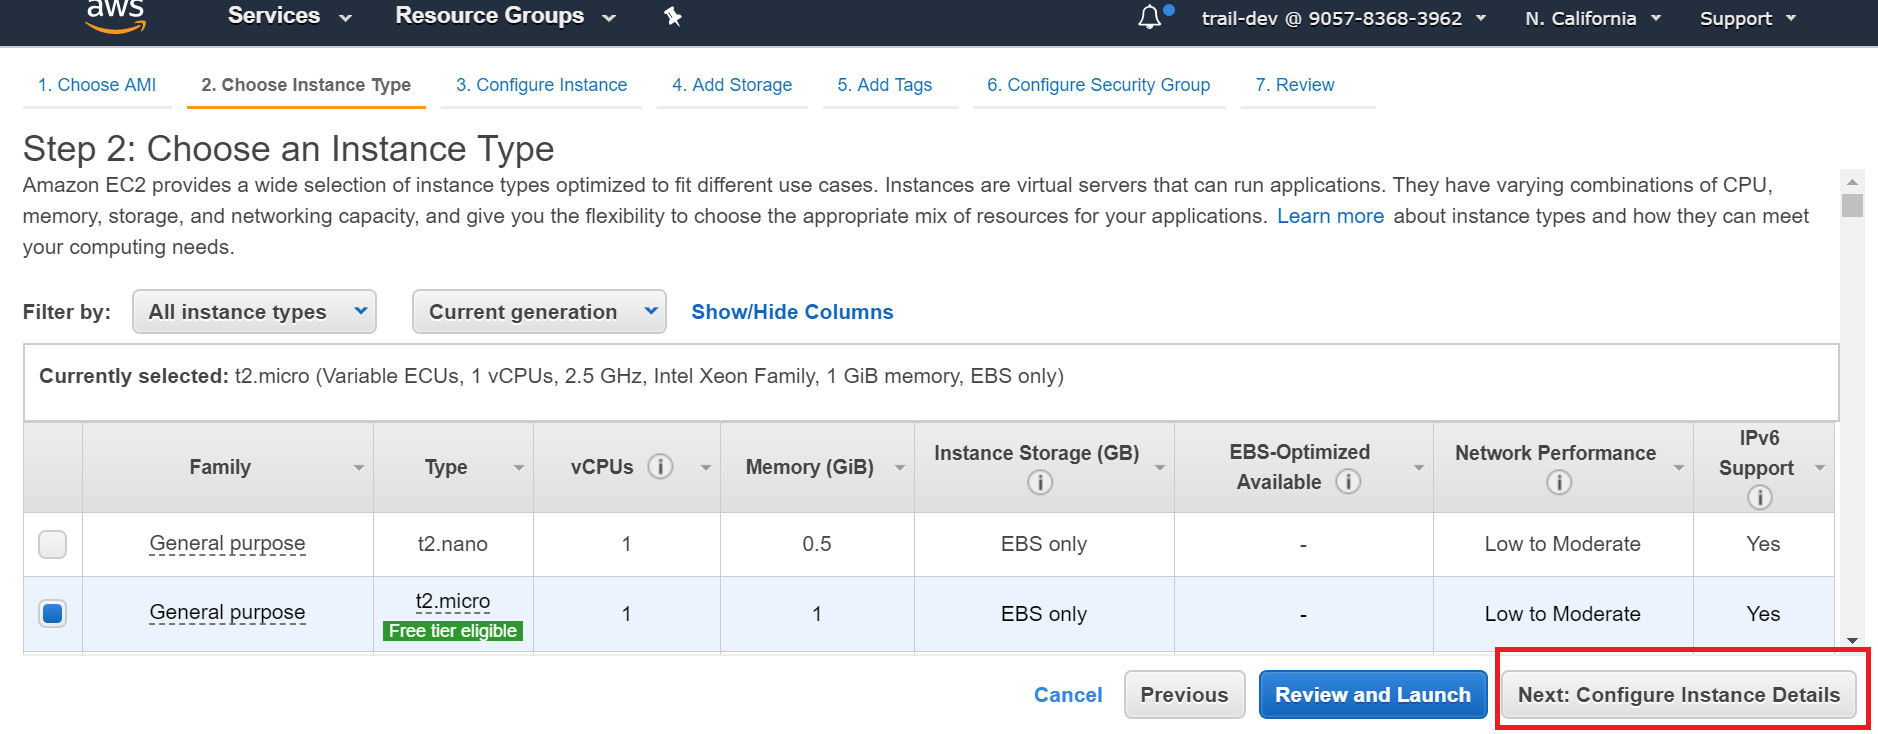Open the Current generation filter dropdown
Screen dimensions: 1878x734
click(x=539, y=312)
